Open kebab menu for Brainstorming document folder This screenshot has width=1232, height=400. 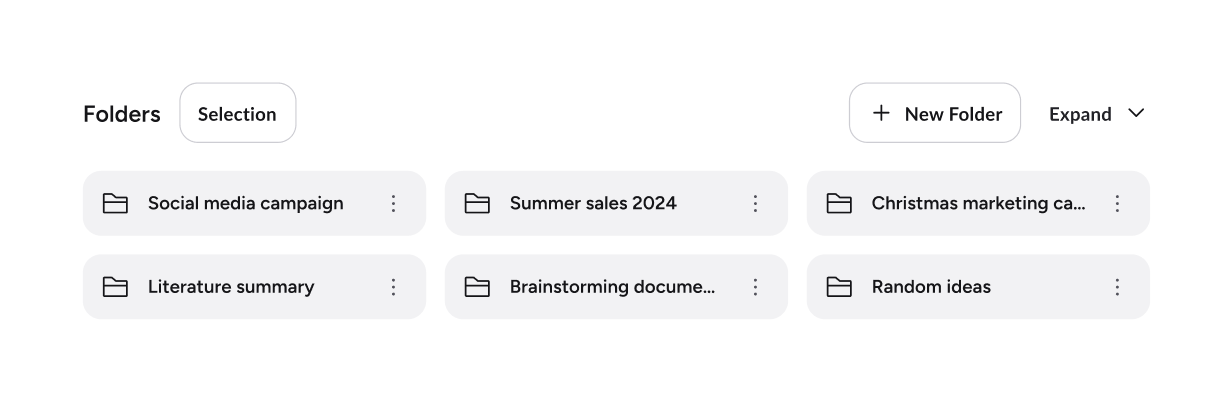(755, 287)
